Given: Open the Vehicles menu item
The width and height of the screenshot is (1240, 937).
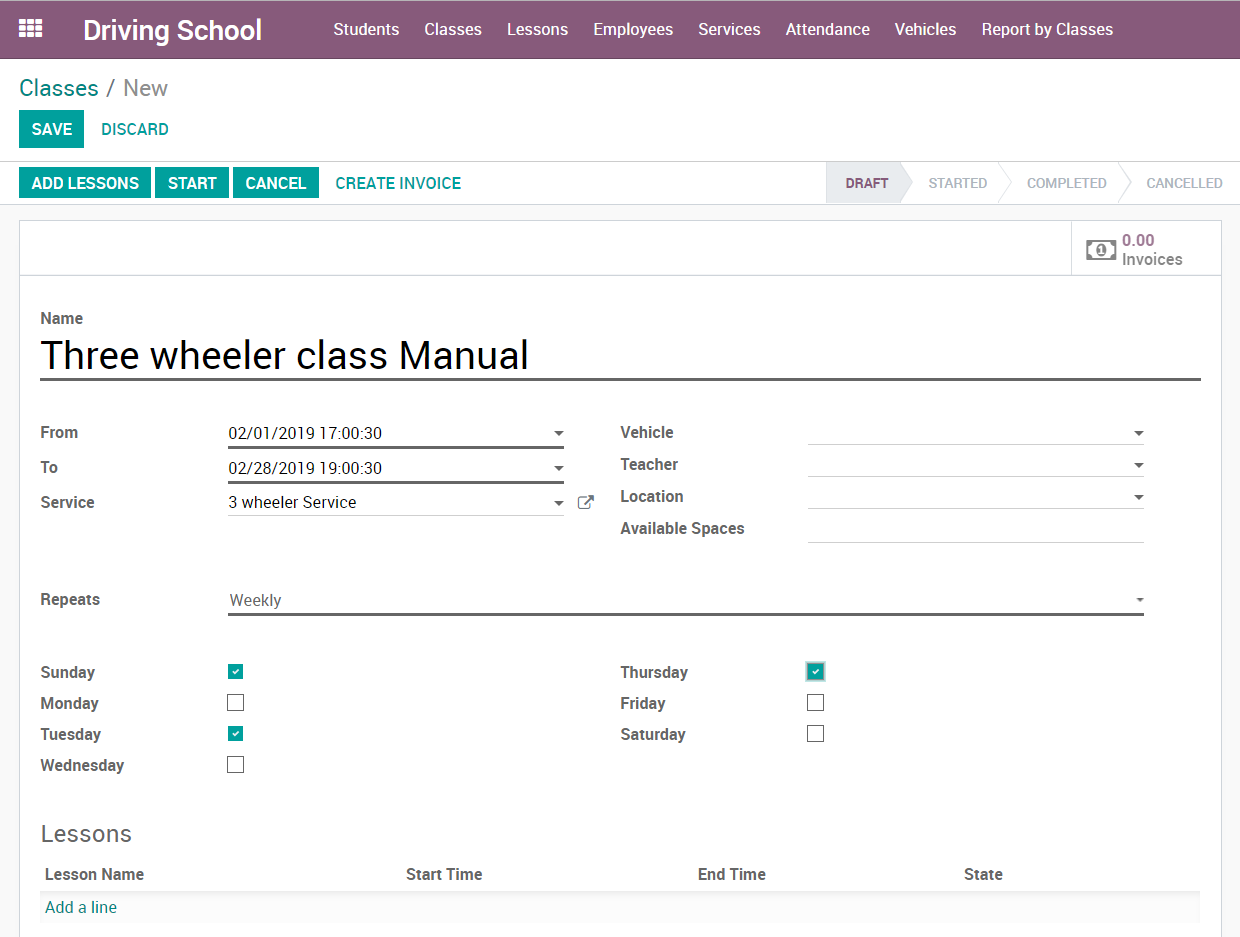Looking at the screenshot, I should [x=925, y=29].
